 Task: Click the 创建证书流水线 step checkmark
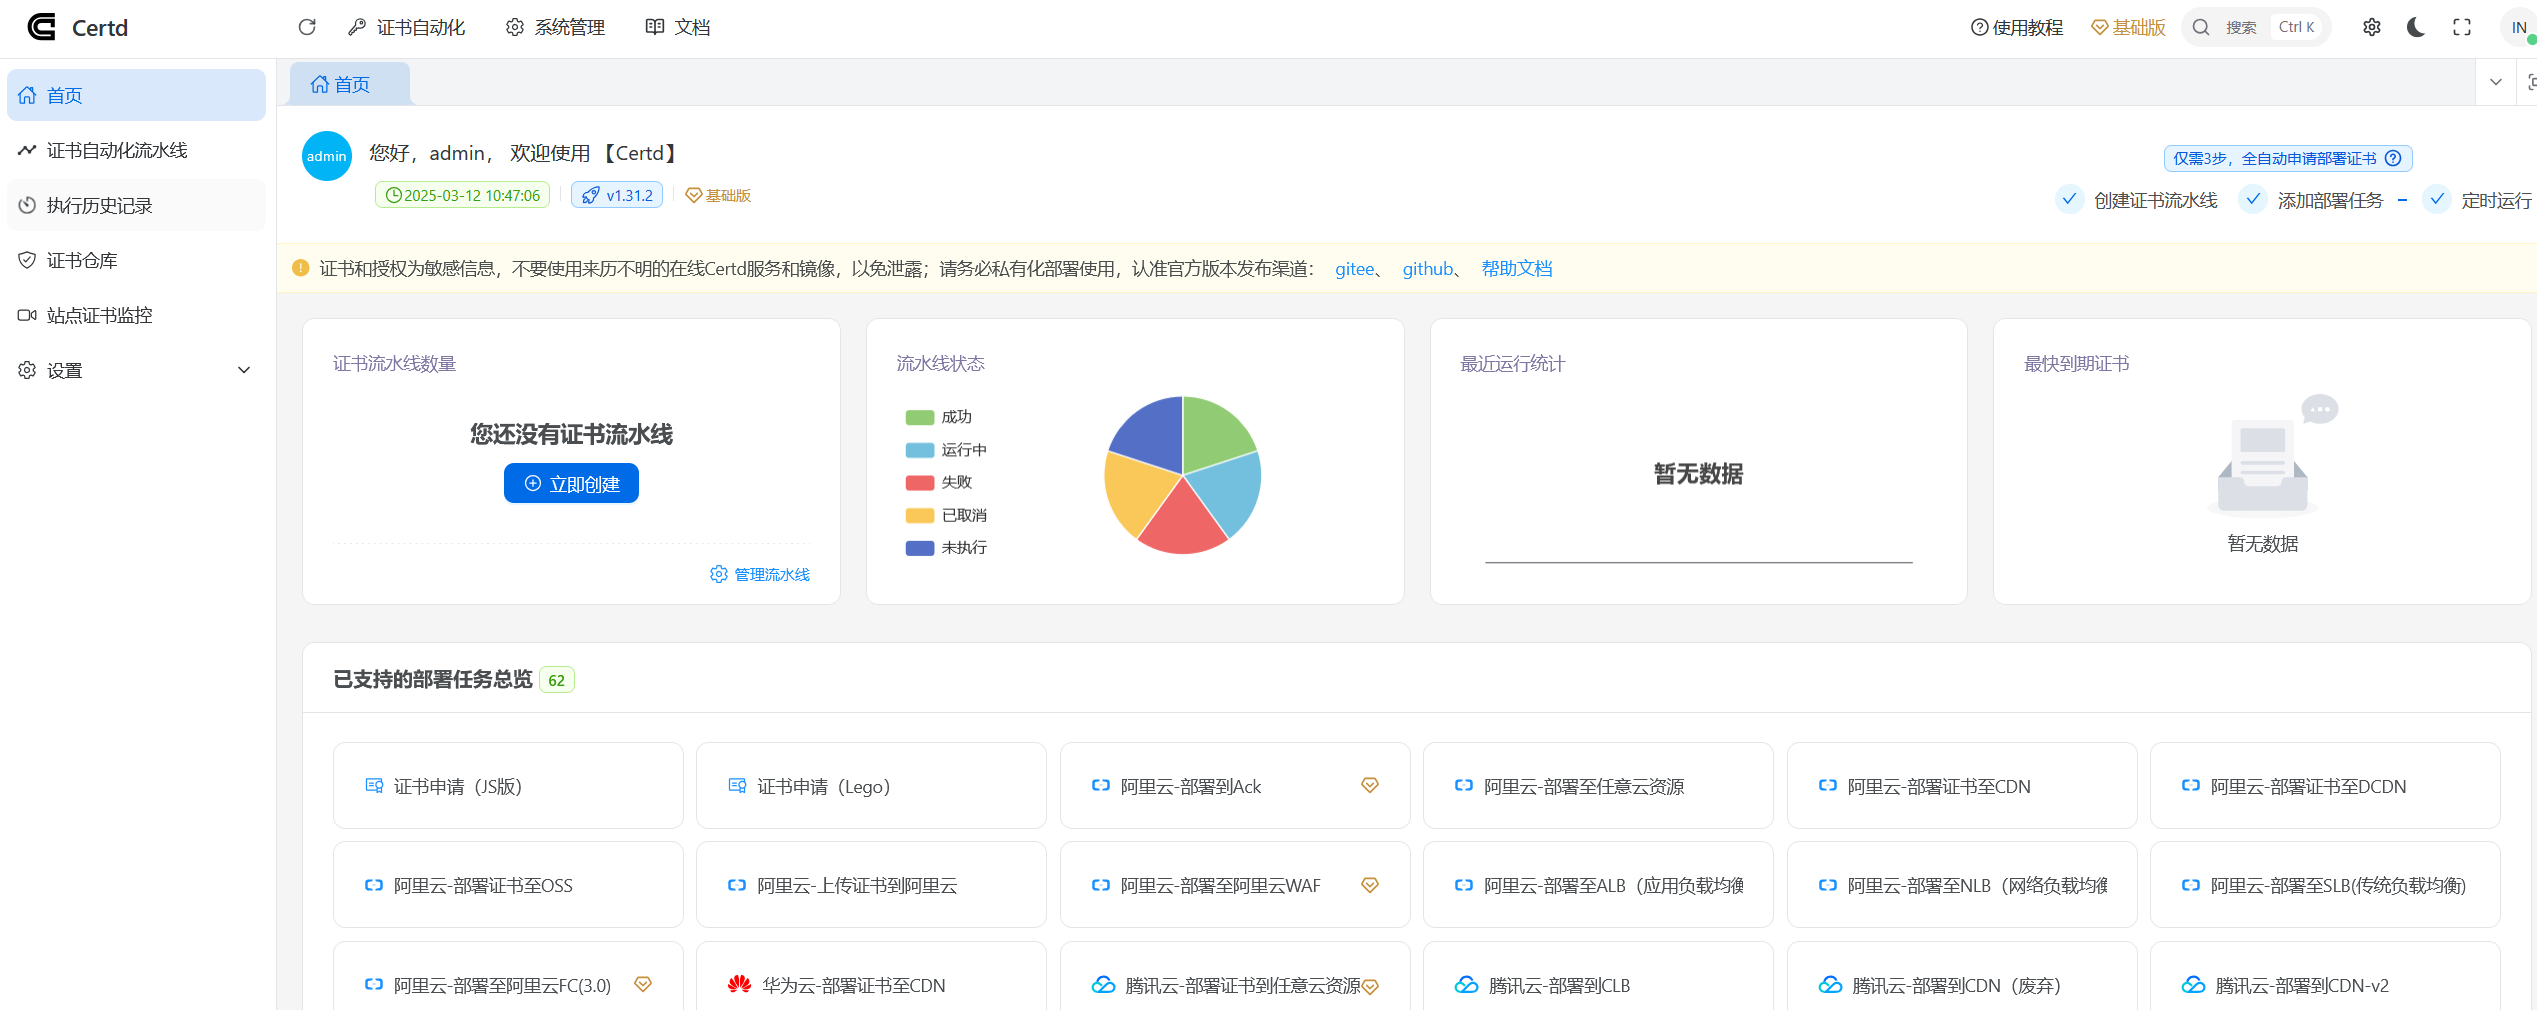coord(2069,199)
